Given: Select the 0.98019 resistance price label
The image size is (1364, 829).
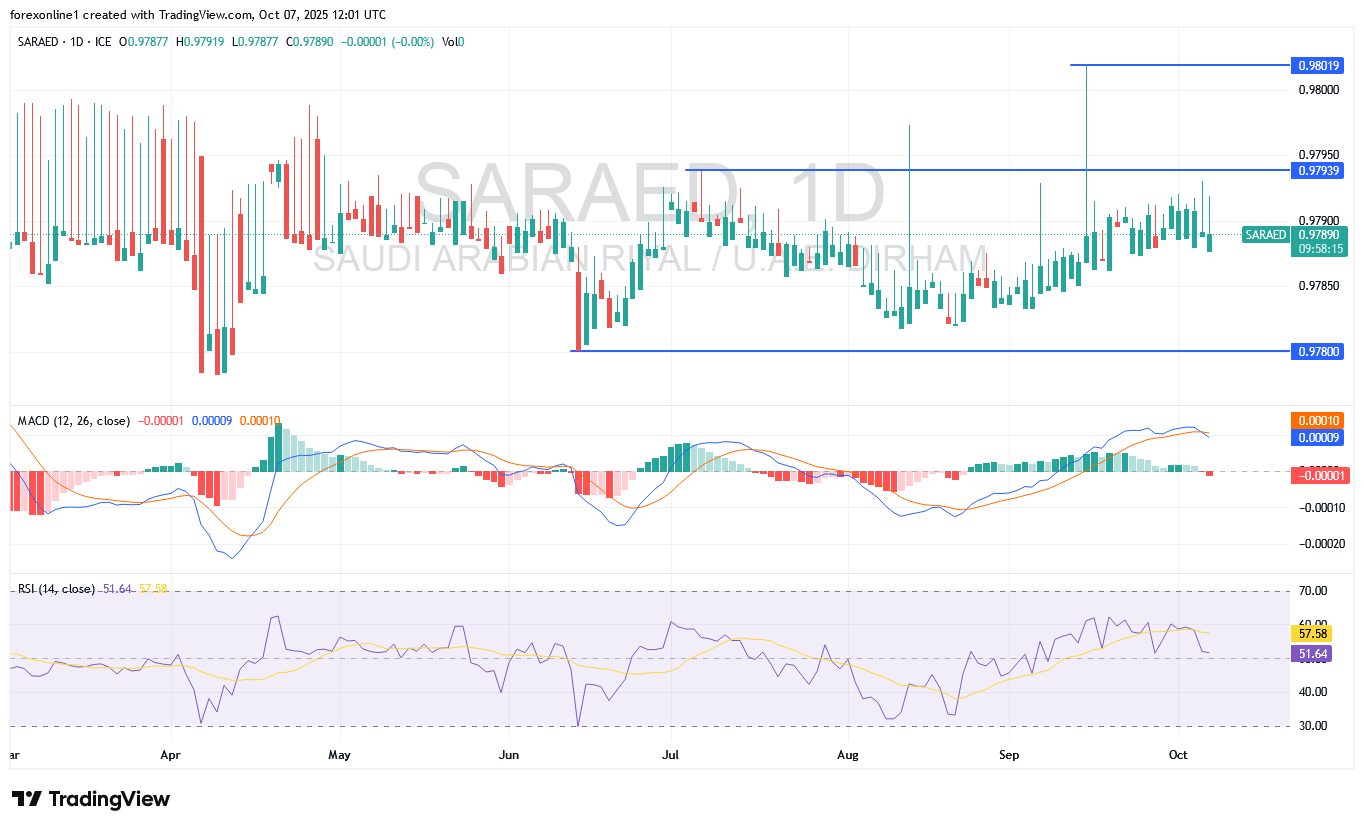Looking at the screenshot, I should 1318,65.
